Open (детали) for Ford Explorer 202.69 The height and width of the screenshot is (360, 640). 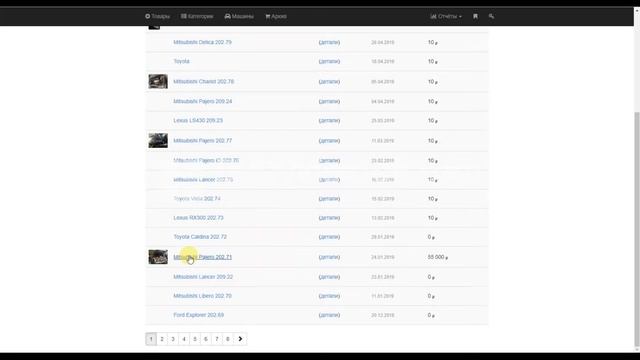329,315
